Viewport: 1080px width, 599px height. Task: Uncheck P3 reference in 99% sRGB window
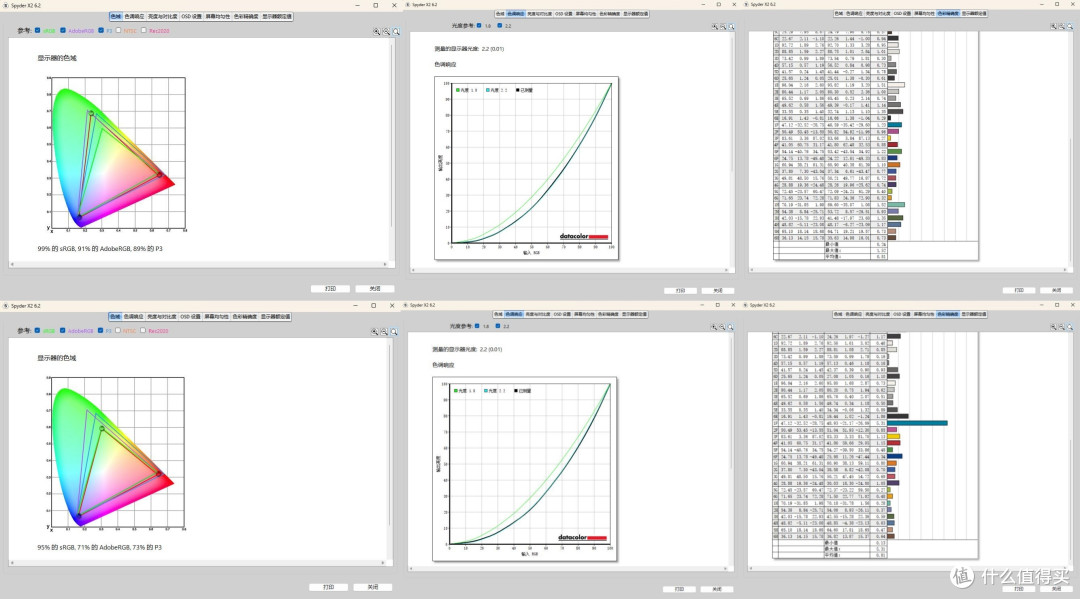(x=101, y=30)
